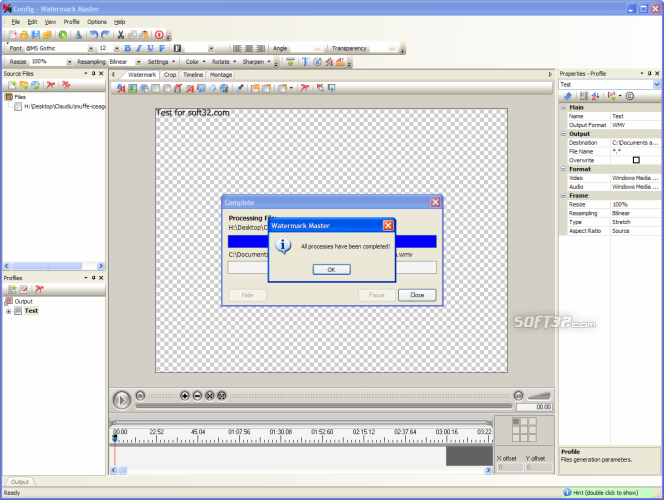Remove all source files with double red X
This screenshot has width=664, height=500.
(66, 85)
